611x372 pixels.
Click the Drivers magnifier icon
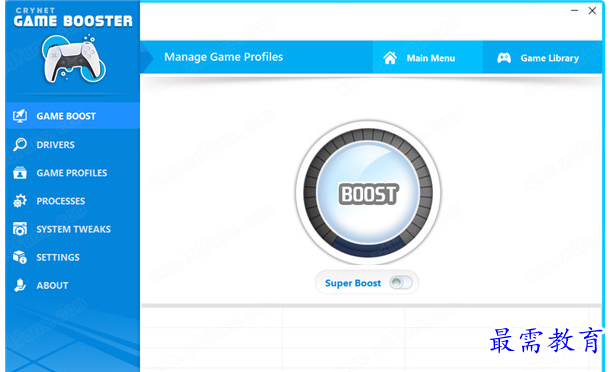[20, 145]
